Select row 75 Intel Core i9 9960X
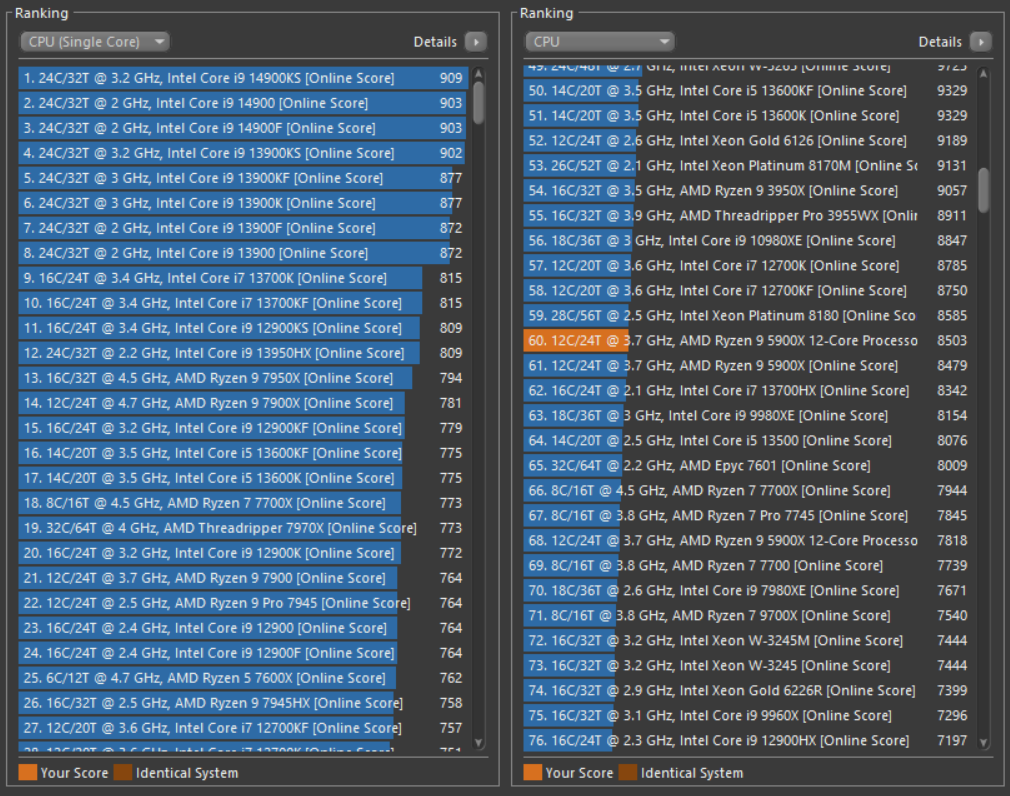 tap(748, 715)
